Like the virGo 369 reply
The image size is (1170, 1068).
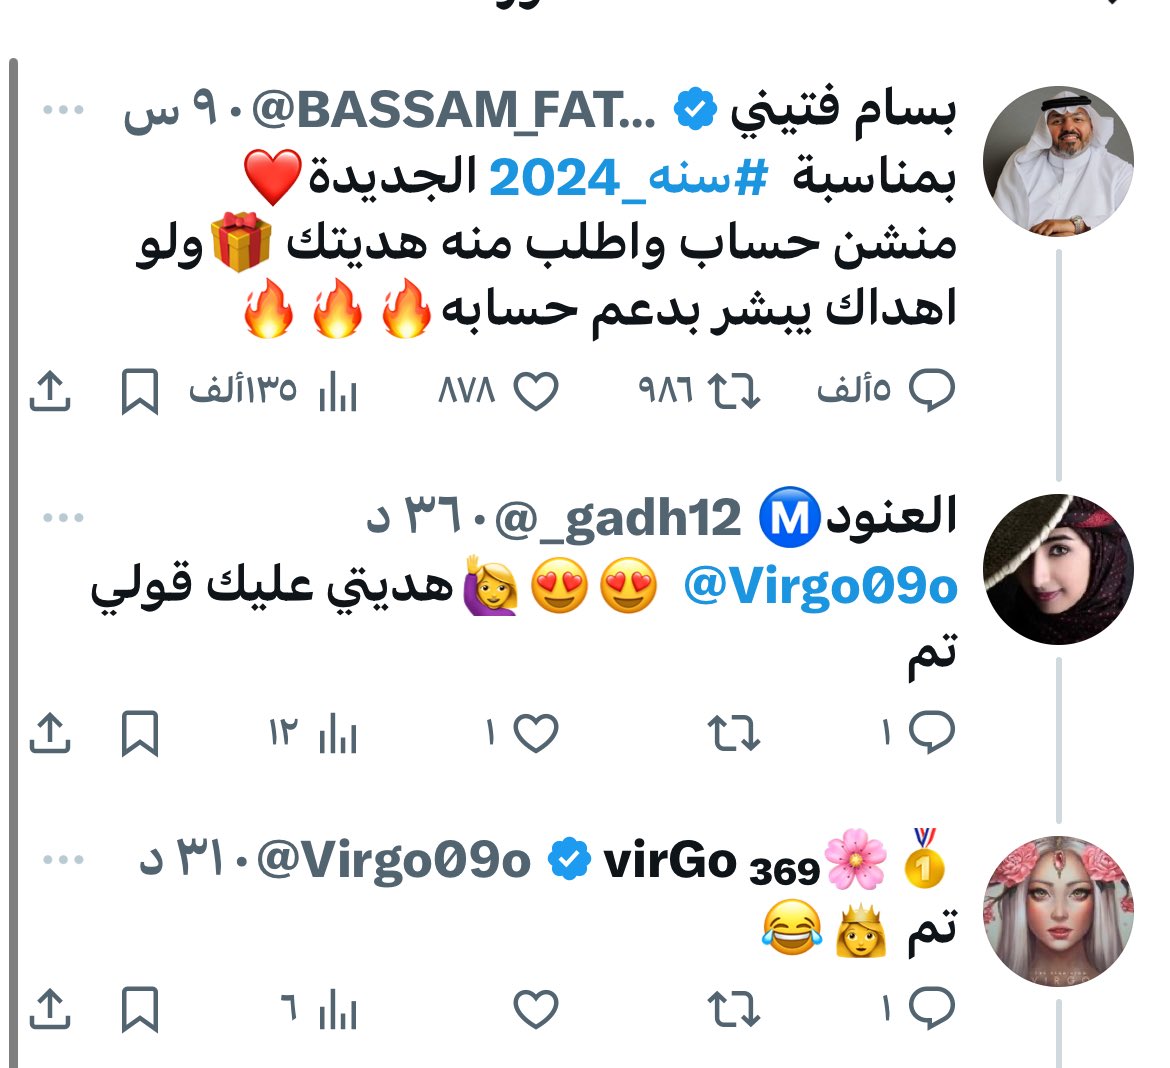536,1010
